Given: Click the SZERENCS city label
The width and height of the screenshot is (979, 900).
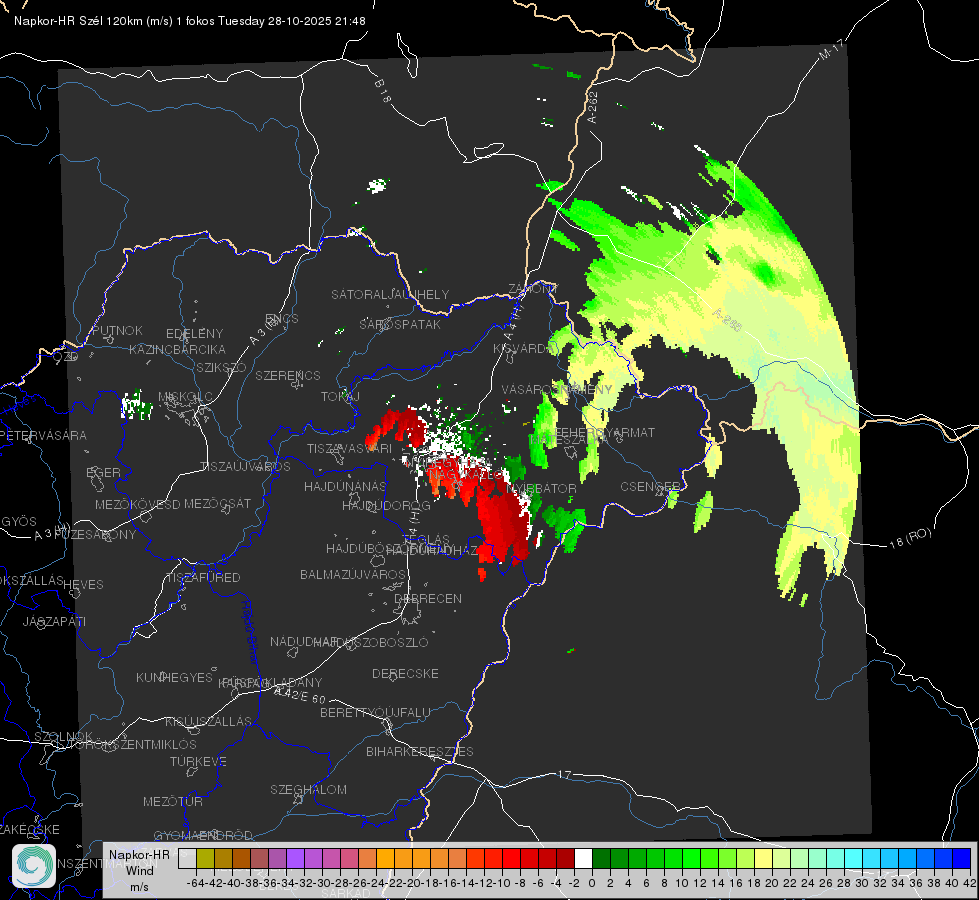Looking at the screenshot, I should tap(288, 375).
